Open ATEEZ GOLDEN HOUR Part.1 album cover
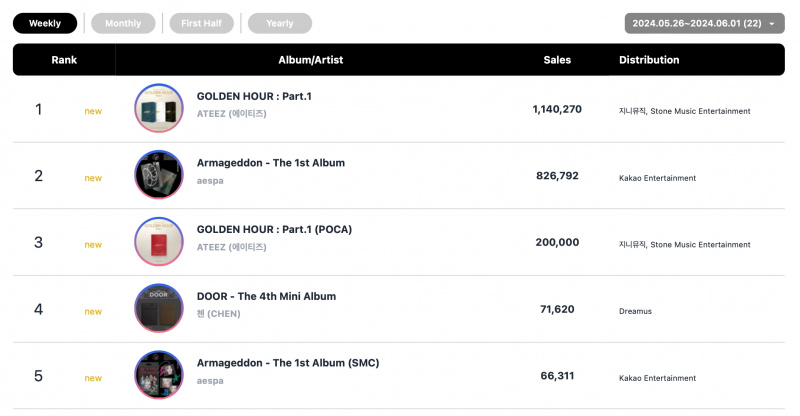 159,108
